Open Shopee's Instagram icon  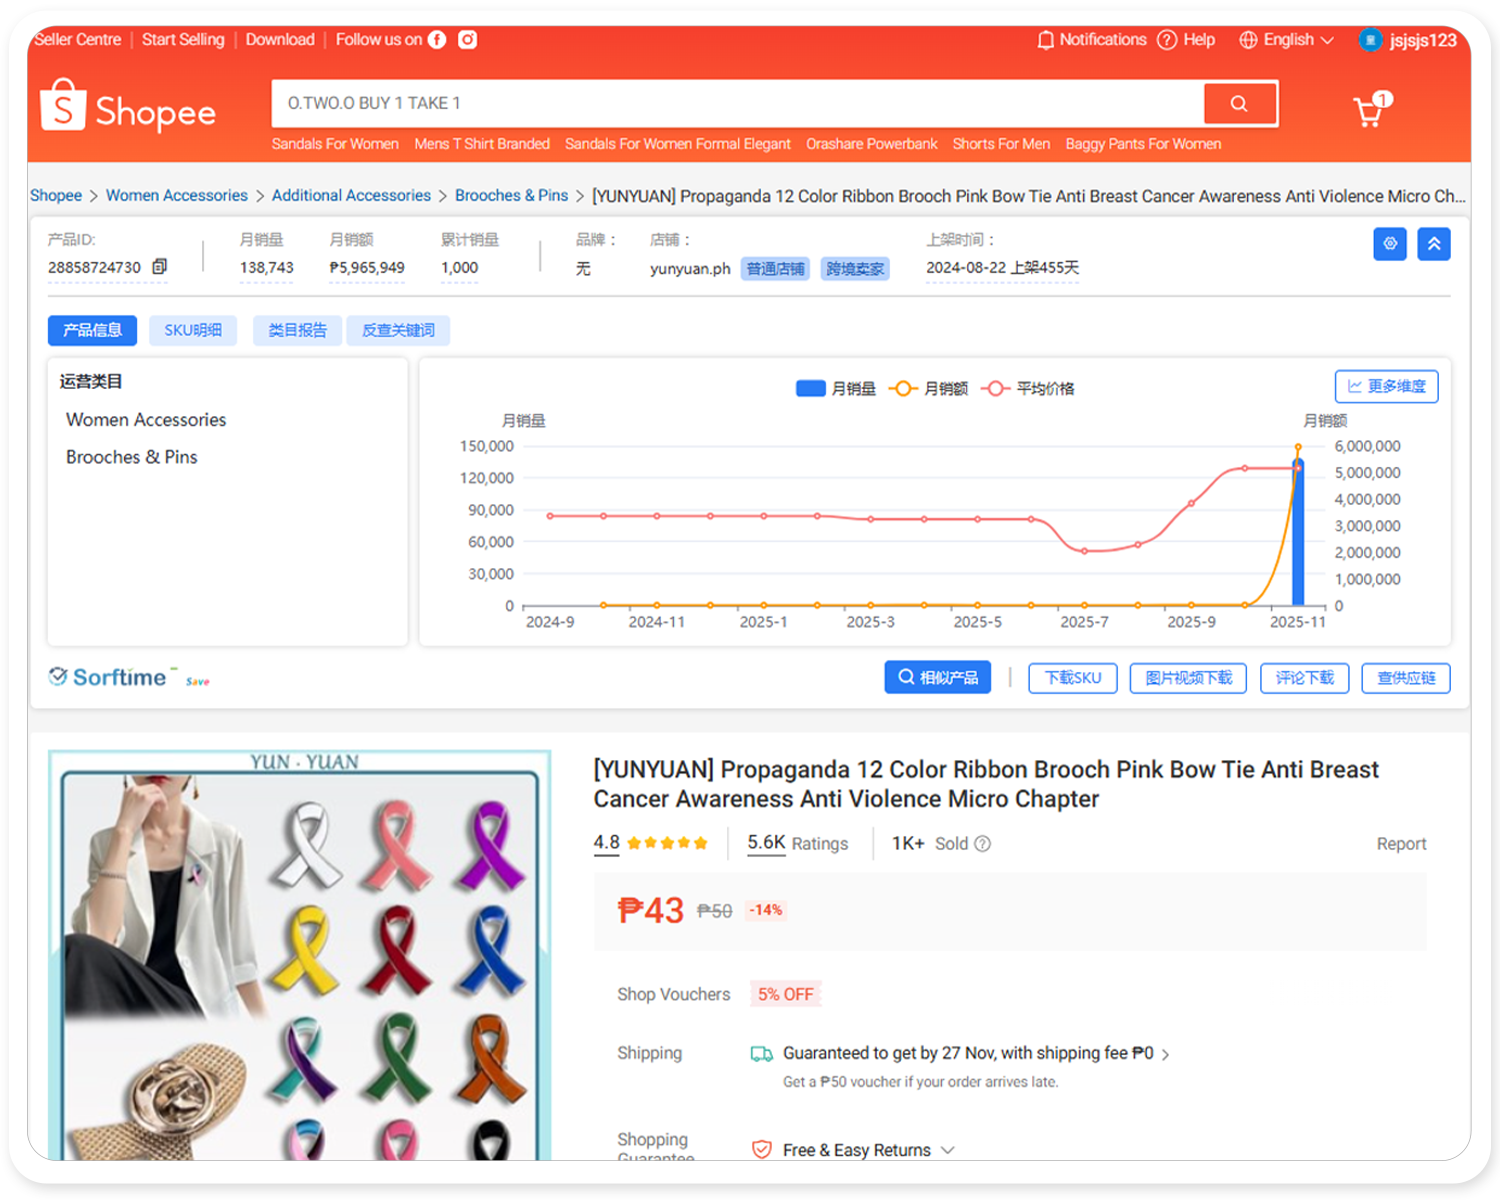tap(466, 39)
